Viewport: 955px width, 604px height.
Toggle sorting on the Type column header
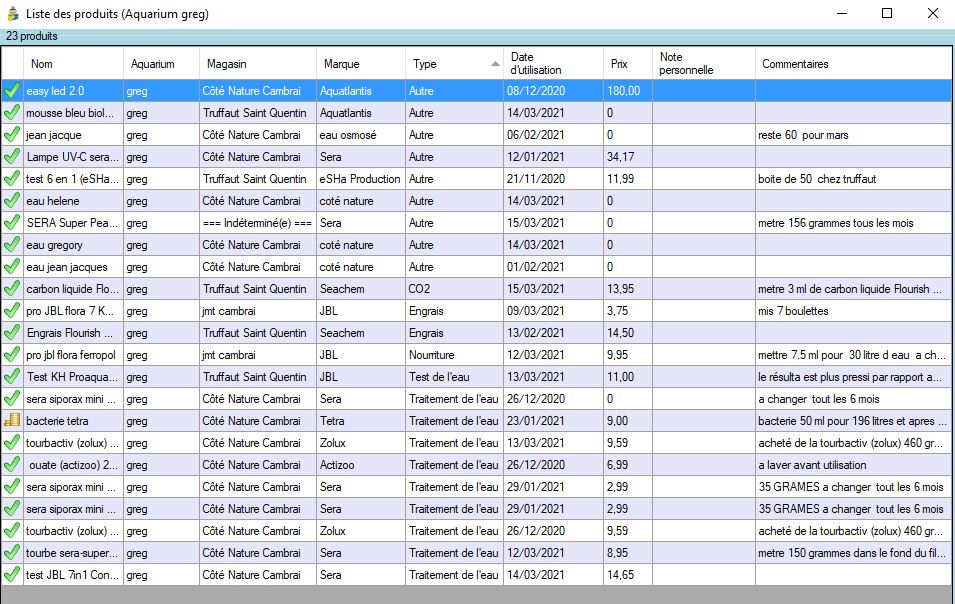pos(454,63)
